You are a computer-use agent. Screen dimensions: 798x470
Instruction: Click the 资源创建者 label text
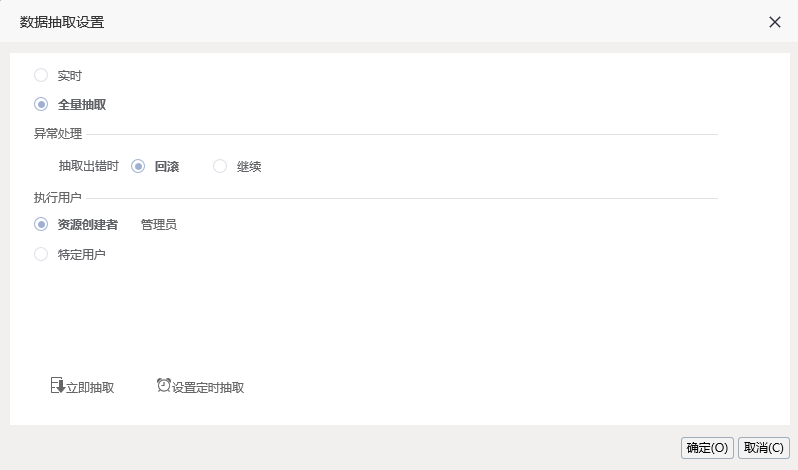(x=88, y=225)
